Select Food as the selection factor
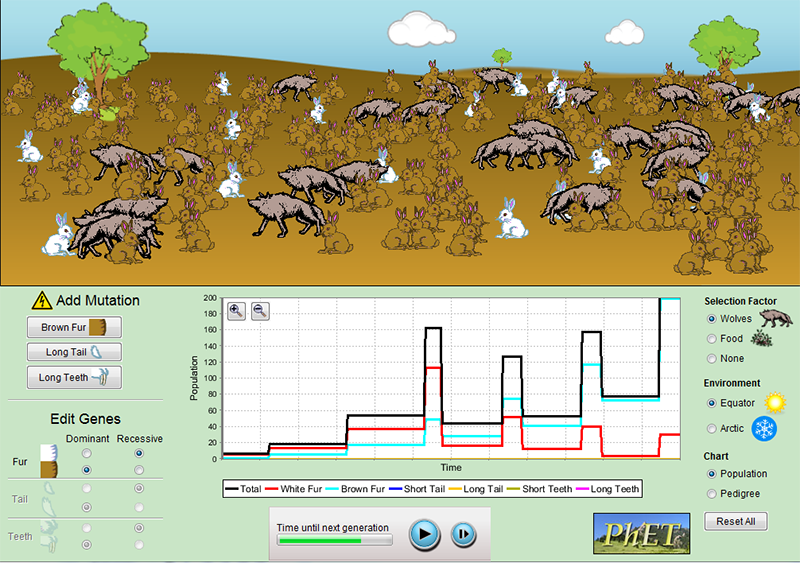 711,339
